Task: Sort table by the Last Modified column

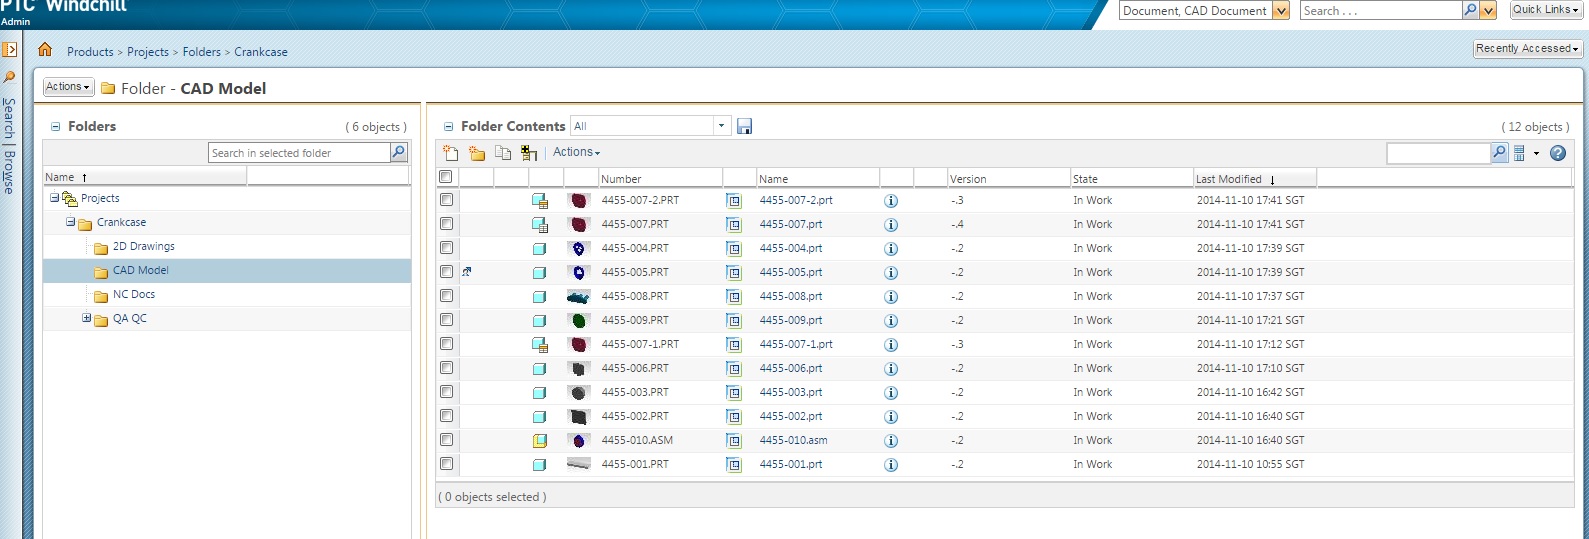Action: tap(1255, 179)
